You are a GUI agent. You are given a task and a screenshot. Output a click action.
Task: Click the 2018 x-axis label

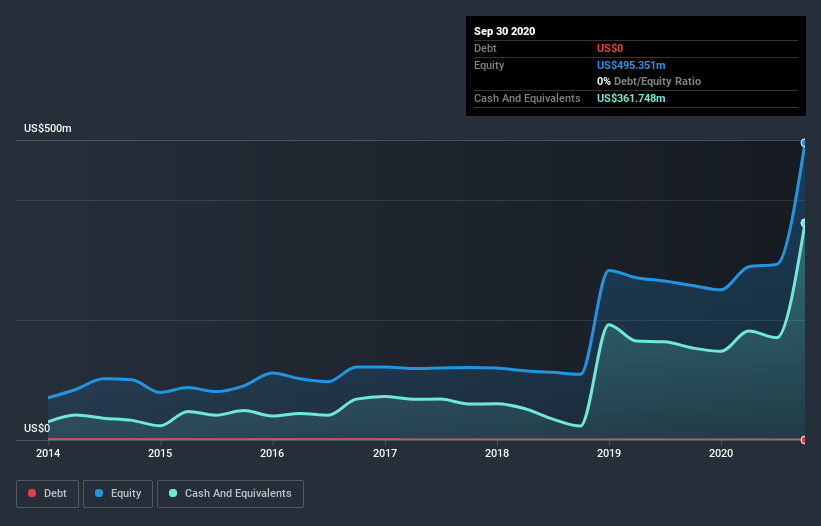click(x=497, y=453)
